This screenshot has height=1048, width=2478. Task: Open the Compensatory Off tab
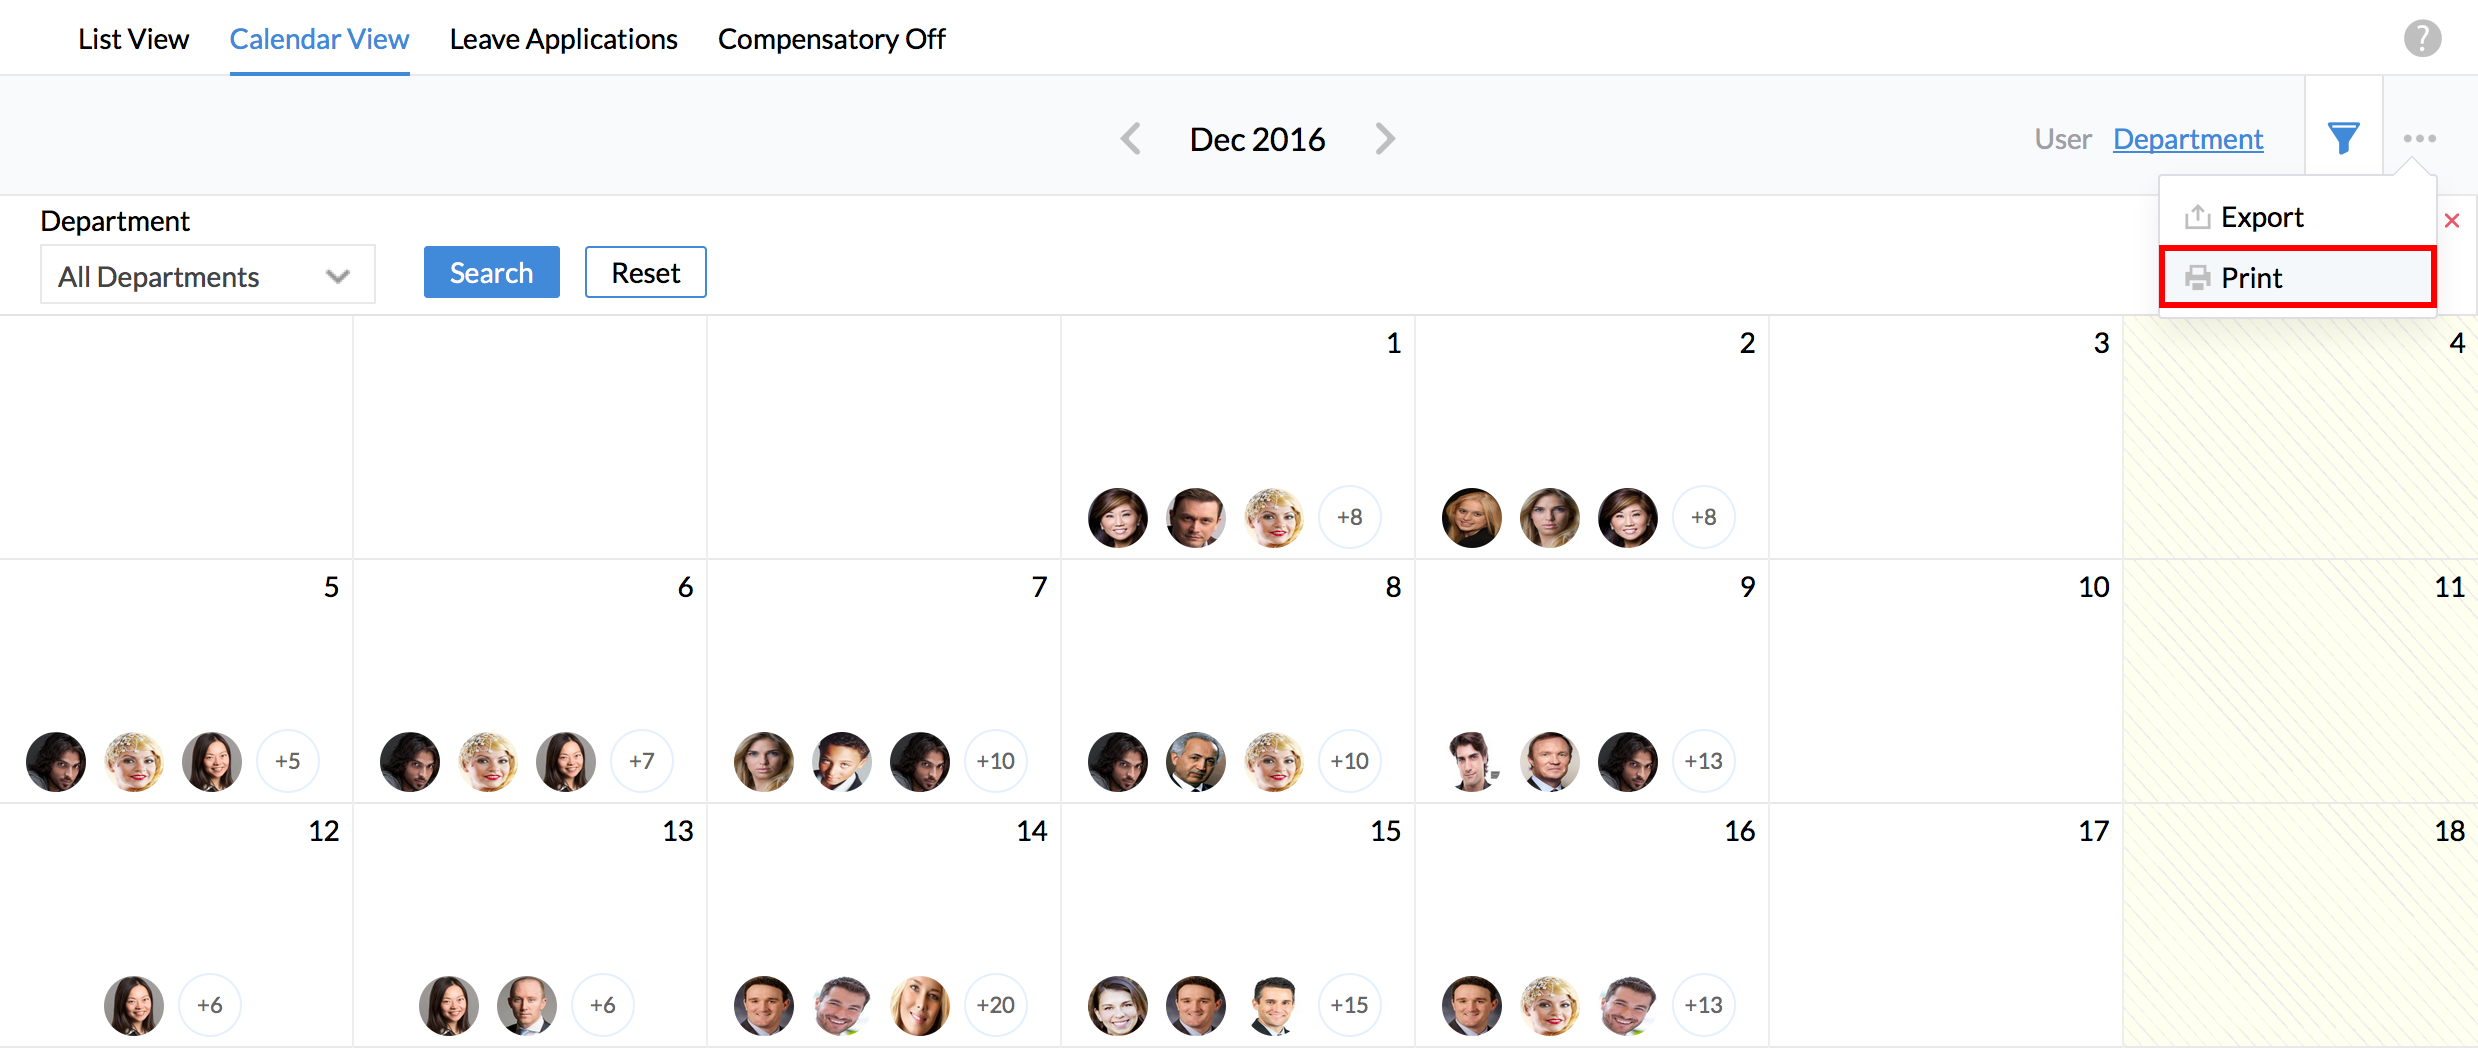[x=831, y=39]
